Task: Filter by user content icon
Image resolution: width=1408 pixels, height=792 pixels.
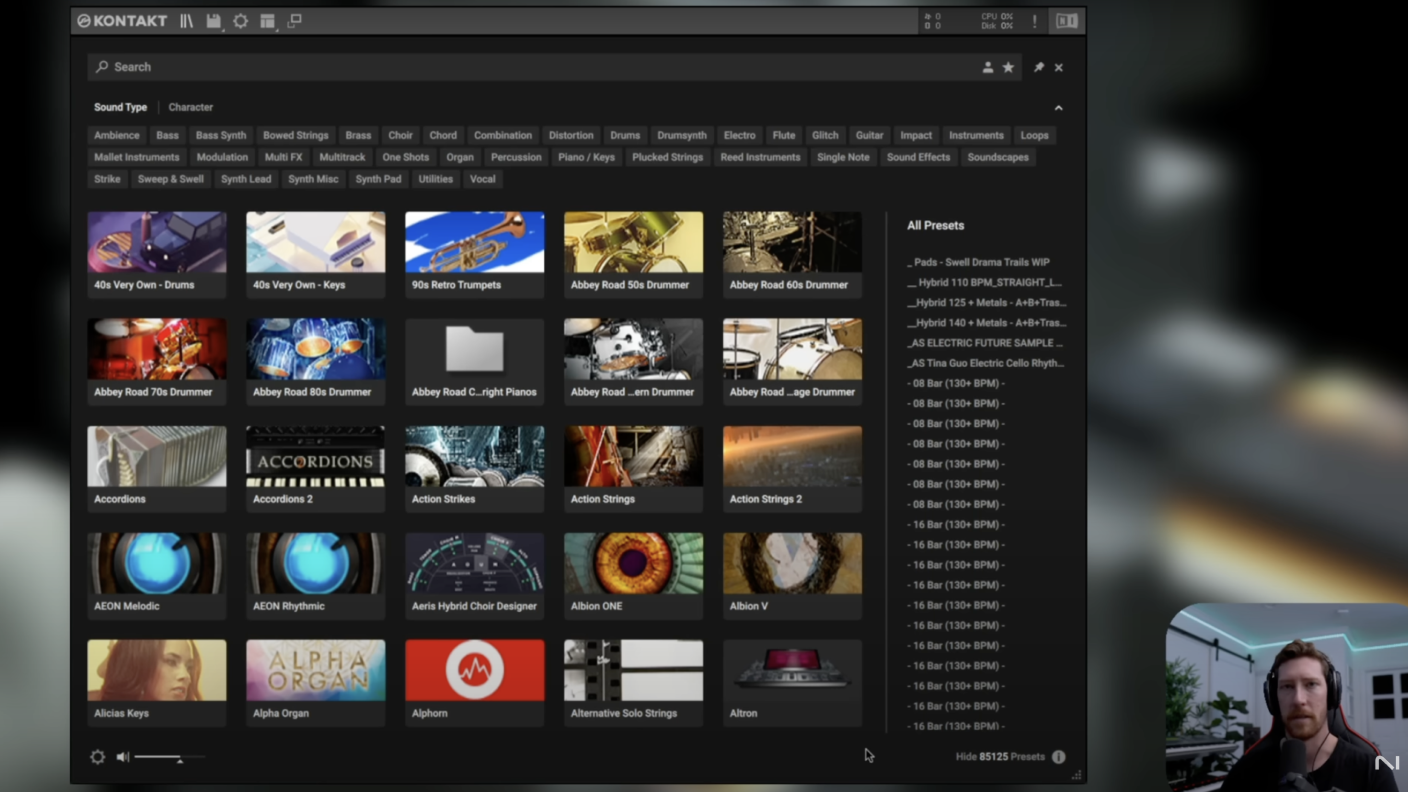Action: 987,67
